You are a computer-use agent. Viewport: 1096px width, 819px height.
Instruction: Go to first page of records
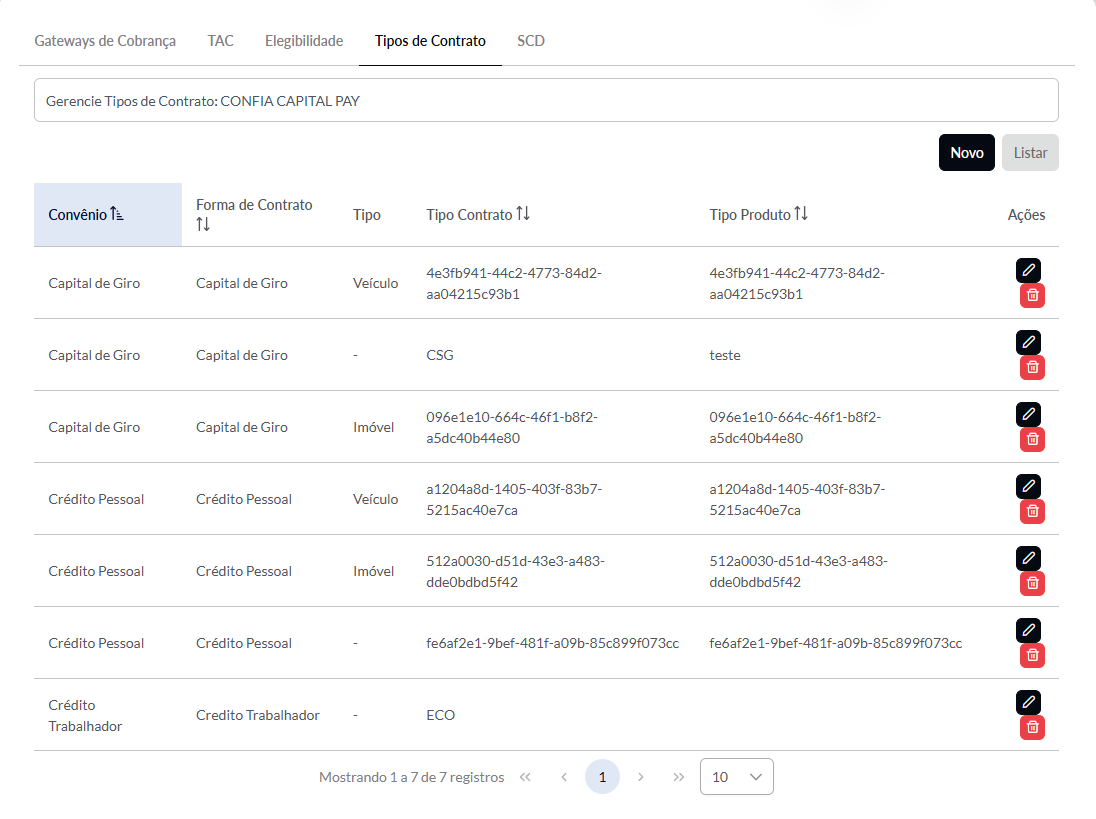tap(526, 777)
